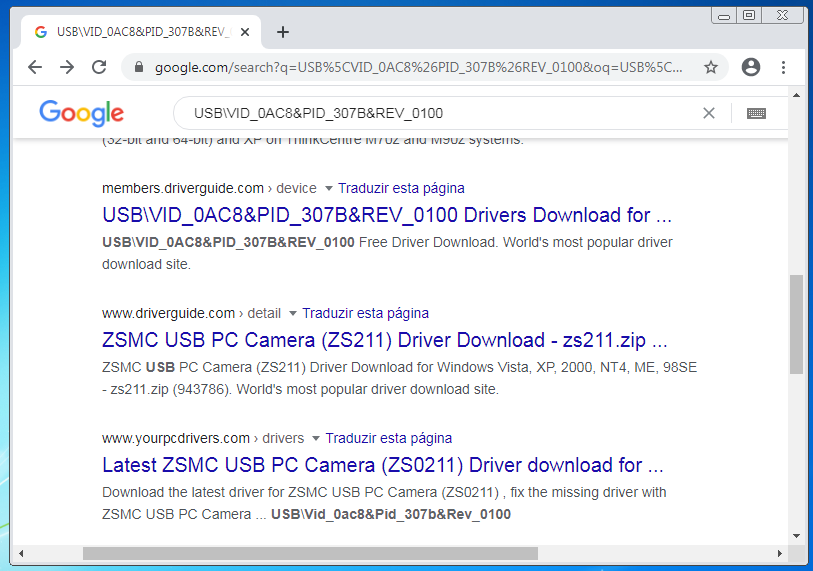Open ZSMC USB PC Camera (ZS211) result
813x571 pixels.
coord(385,340)
